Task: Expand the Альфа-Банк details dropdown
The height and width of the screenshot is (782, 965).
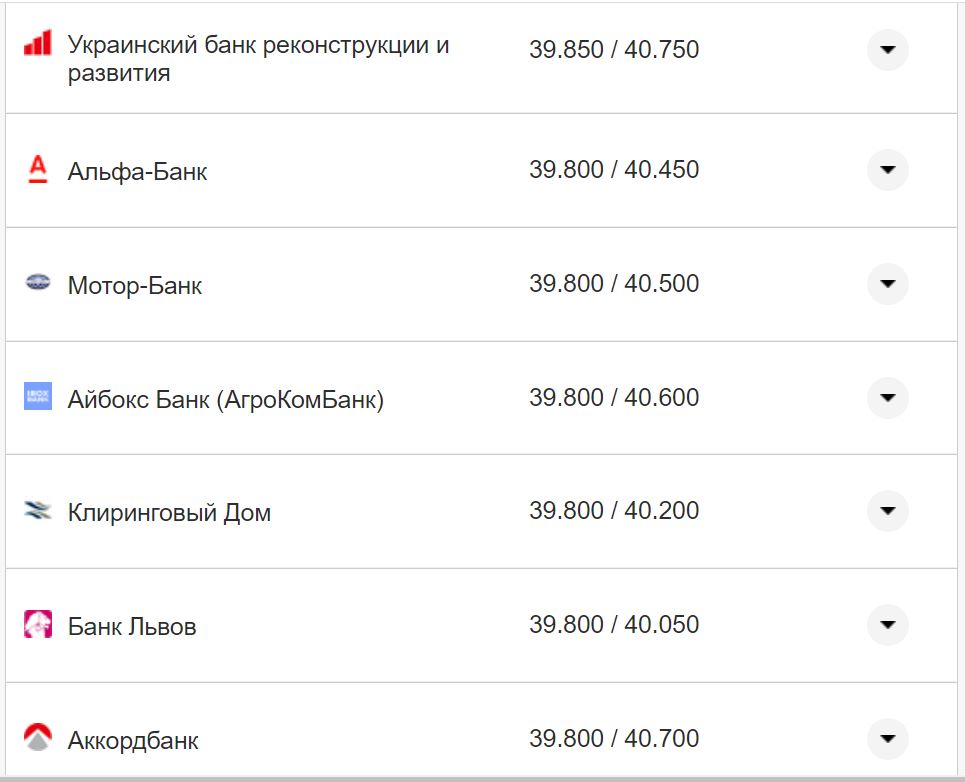Action: click(x=887, y=170)
